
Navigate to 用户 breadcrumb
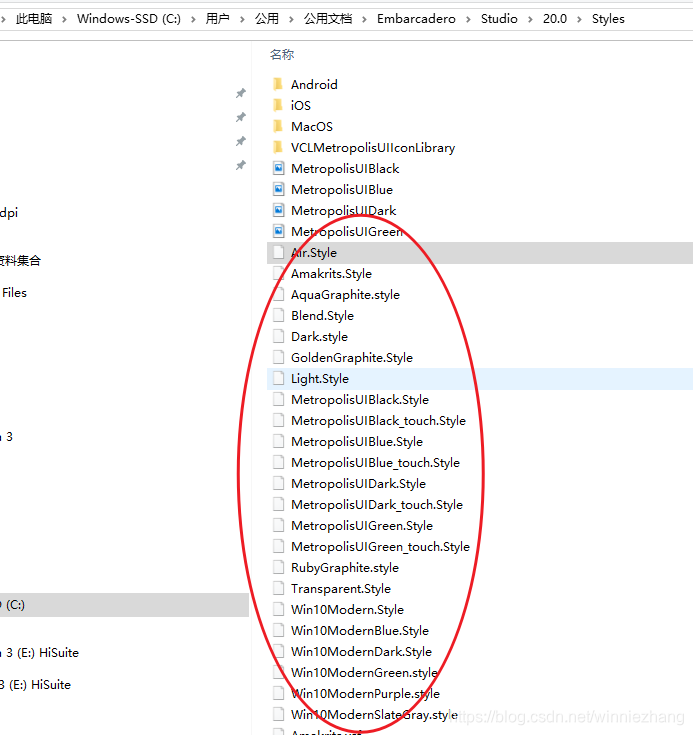(218, 19)
